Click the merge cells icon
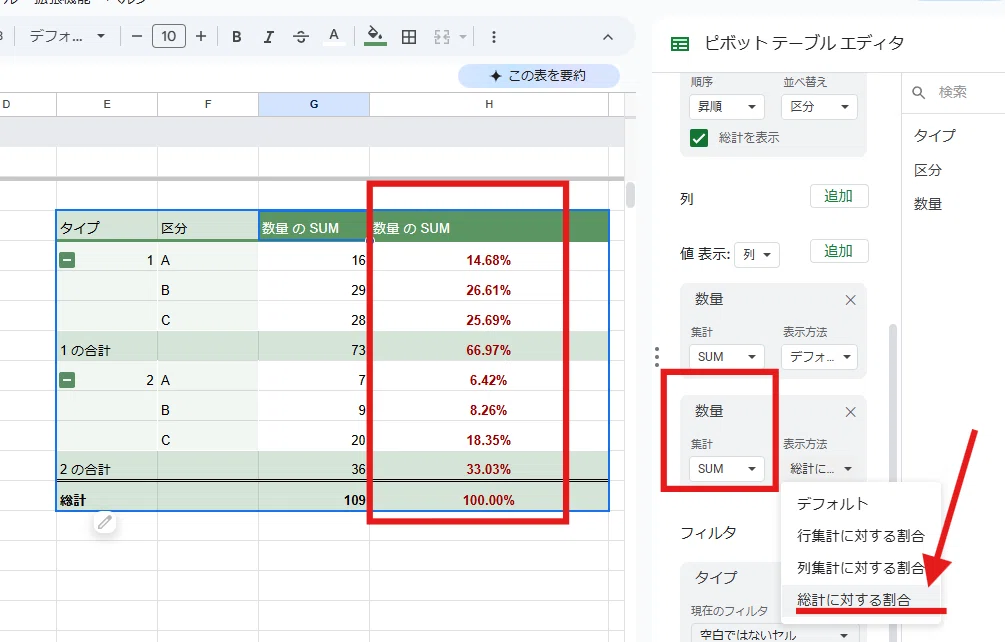This screenshot has width=1005, height=642. [x=442, y=37]
